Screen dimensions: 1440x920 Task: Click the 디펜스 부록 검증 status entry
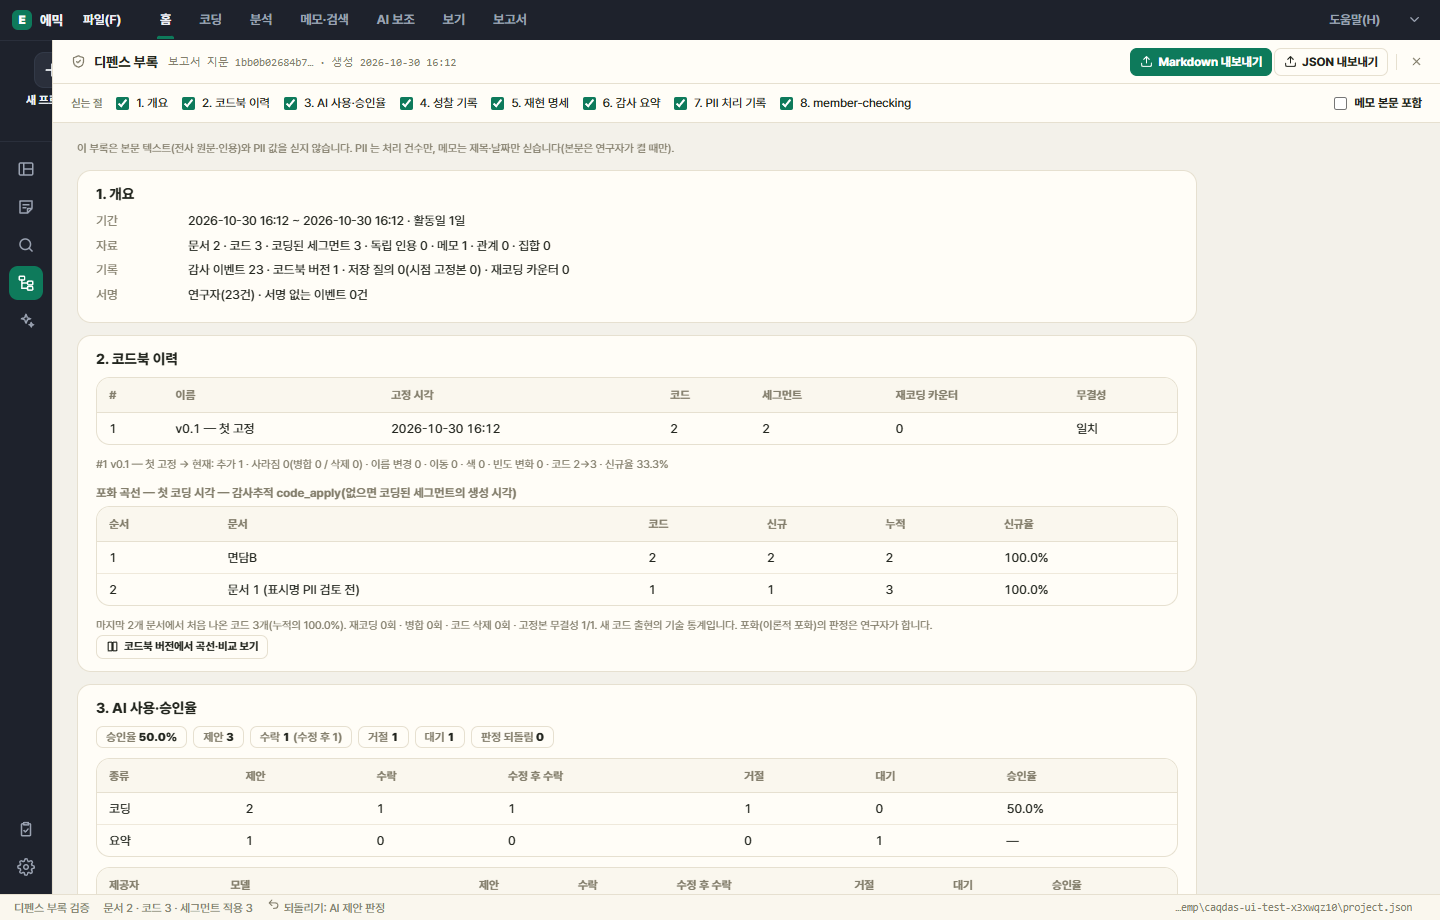click(x=52, y=908)
